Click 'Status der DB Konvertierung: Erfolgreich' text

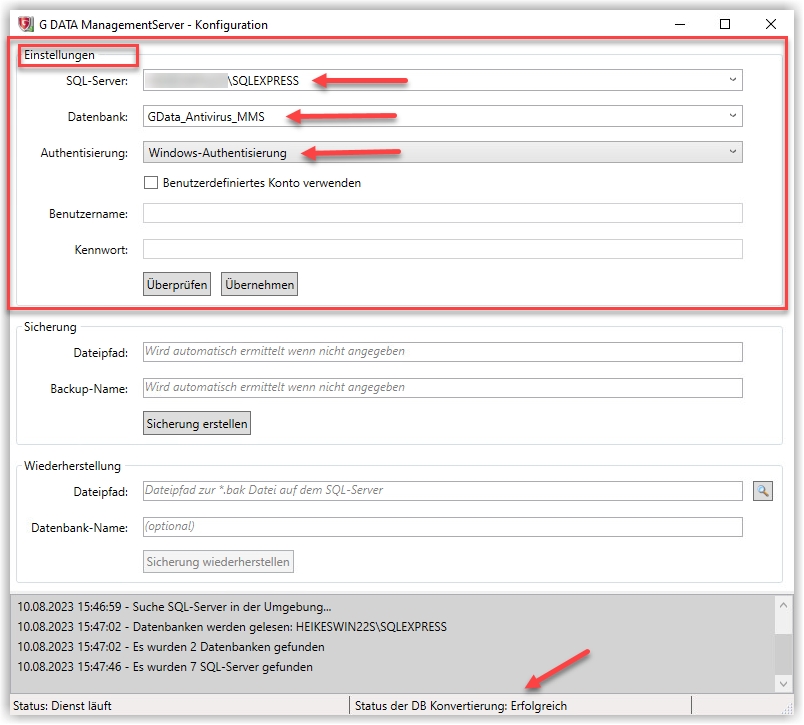pos(461,706)
